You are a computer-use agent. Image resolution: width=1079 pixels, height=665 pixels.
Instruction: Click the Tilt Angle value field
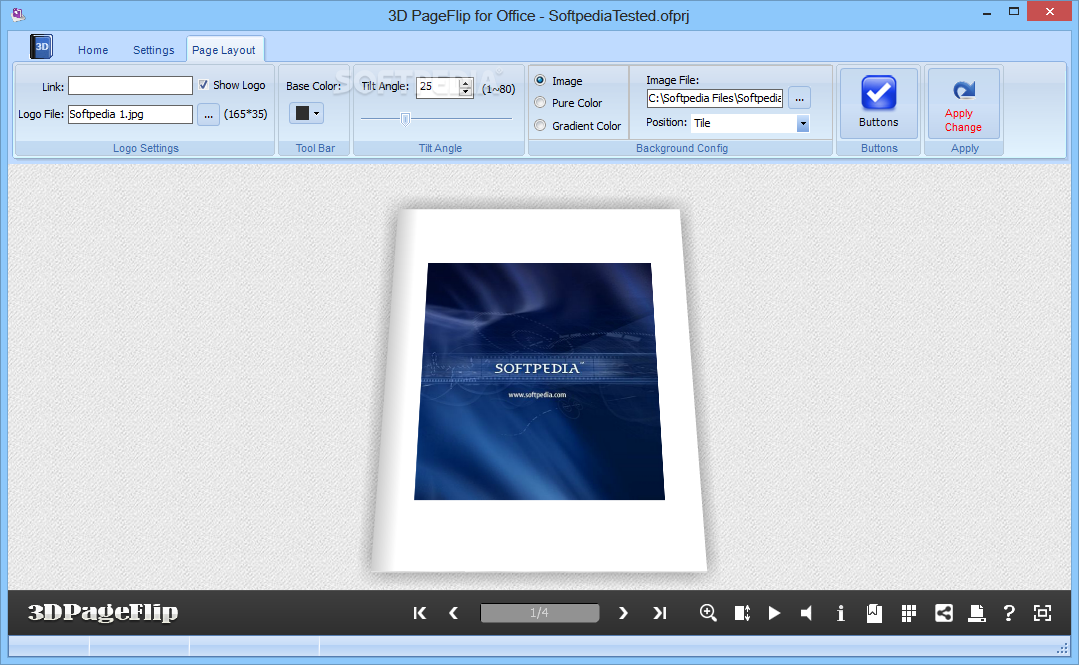pos(438,87)
